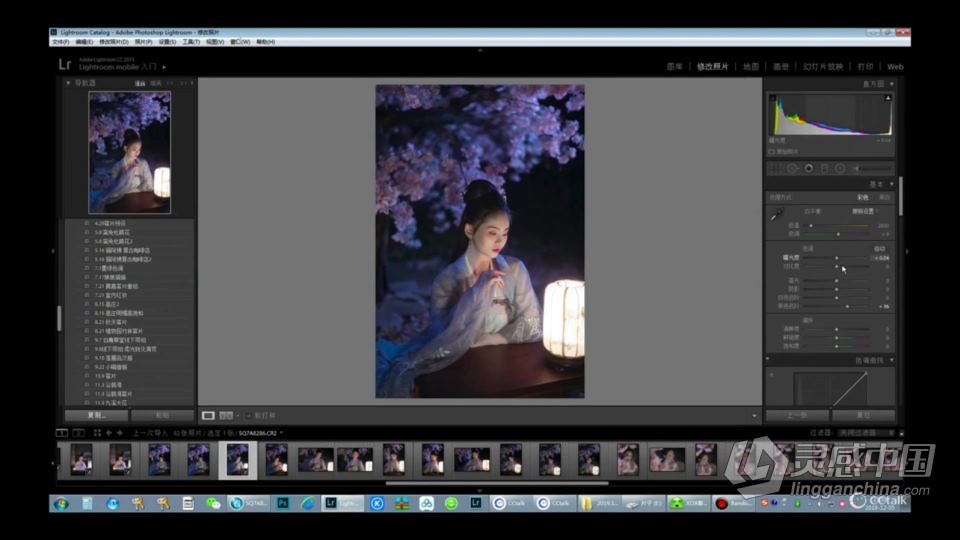Collapse the 色调曲线 tone curve panel
960x540 pixels.
891,361
